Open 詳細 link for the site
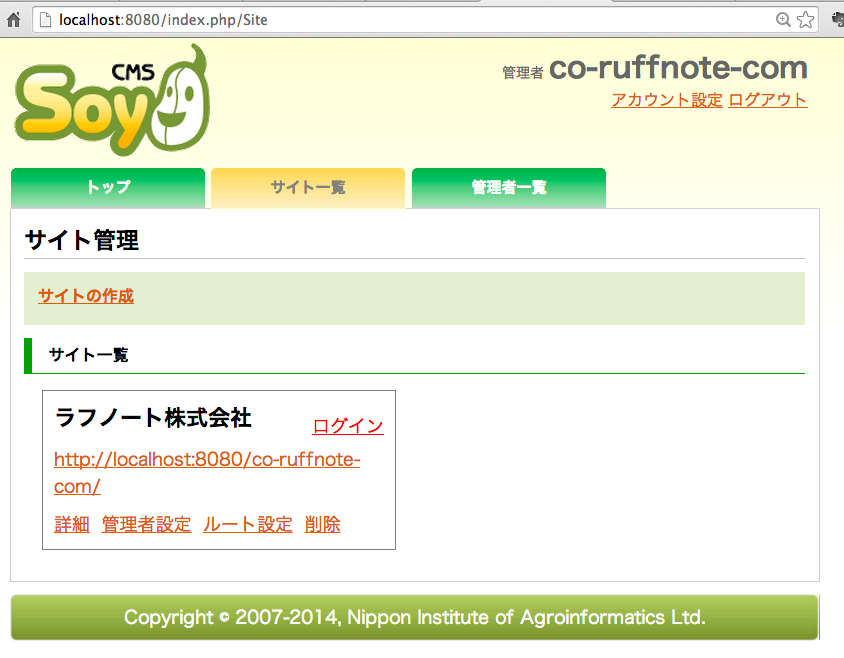The height and width of the screenshot is (658, 844). tap(72, 524)
